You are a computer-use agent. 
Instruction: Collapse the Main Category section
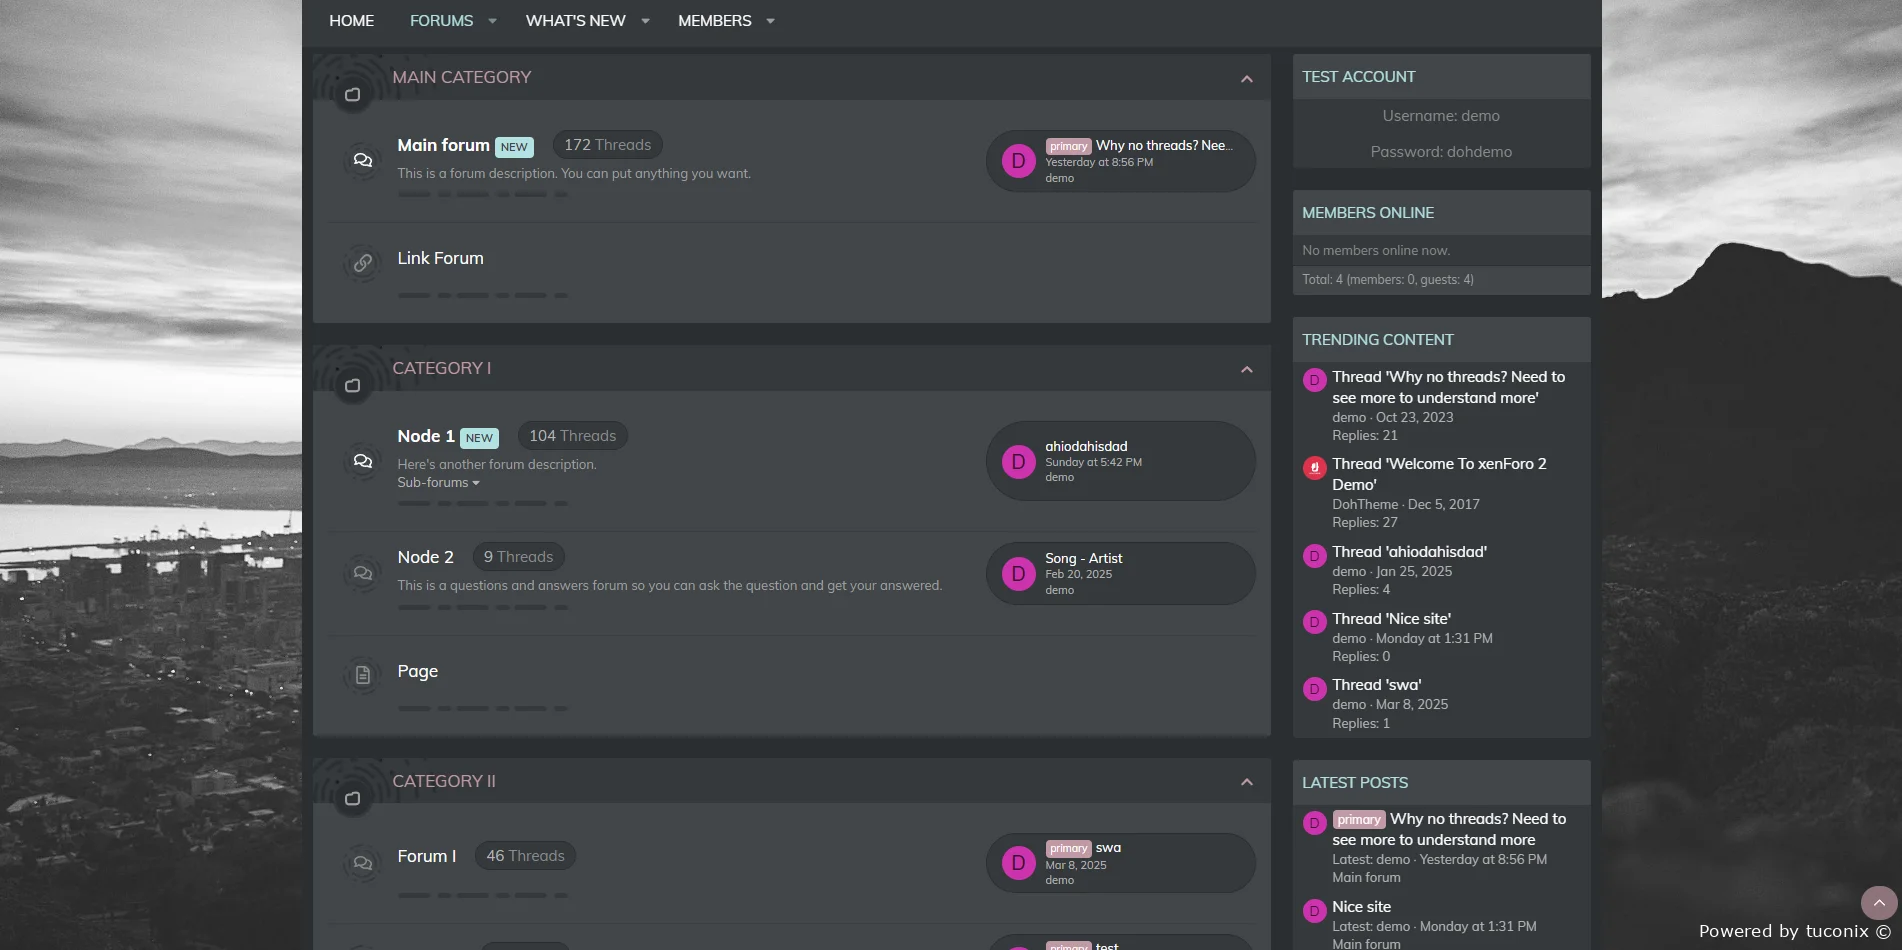(1246, 79)
